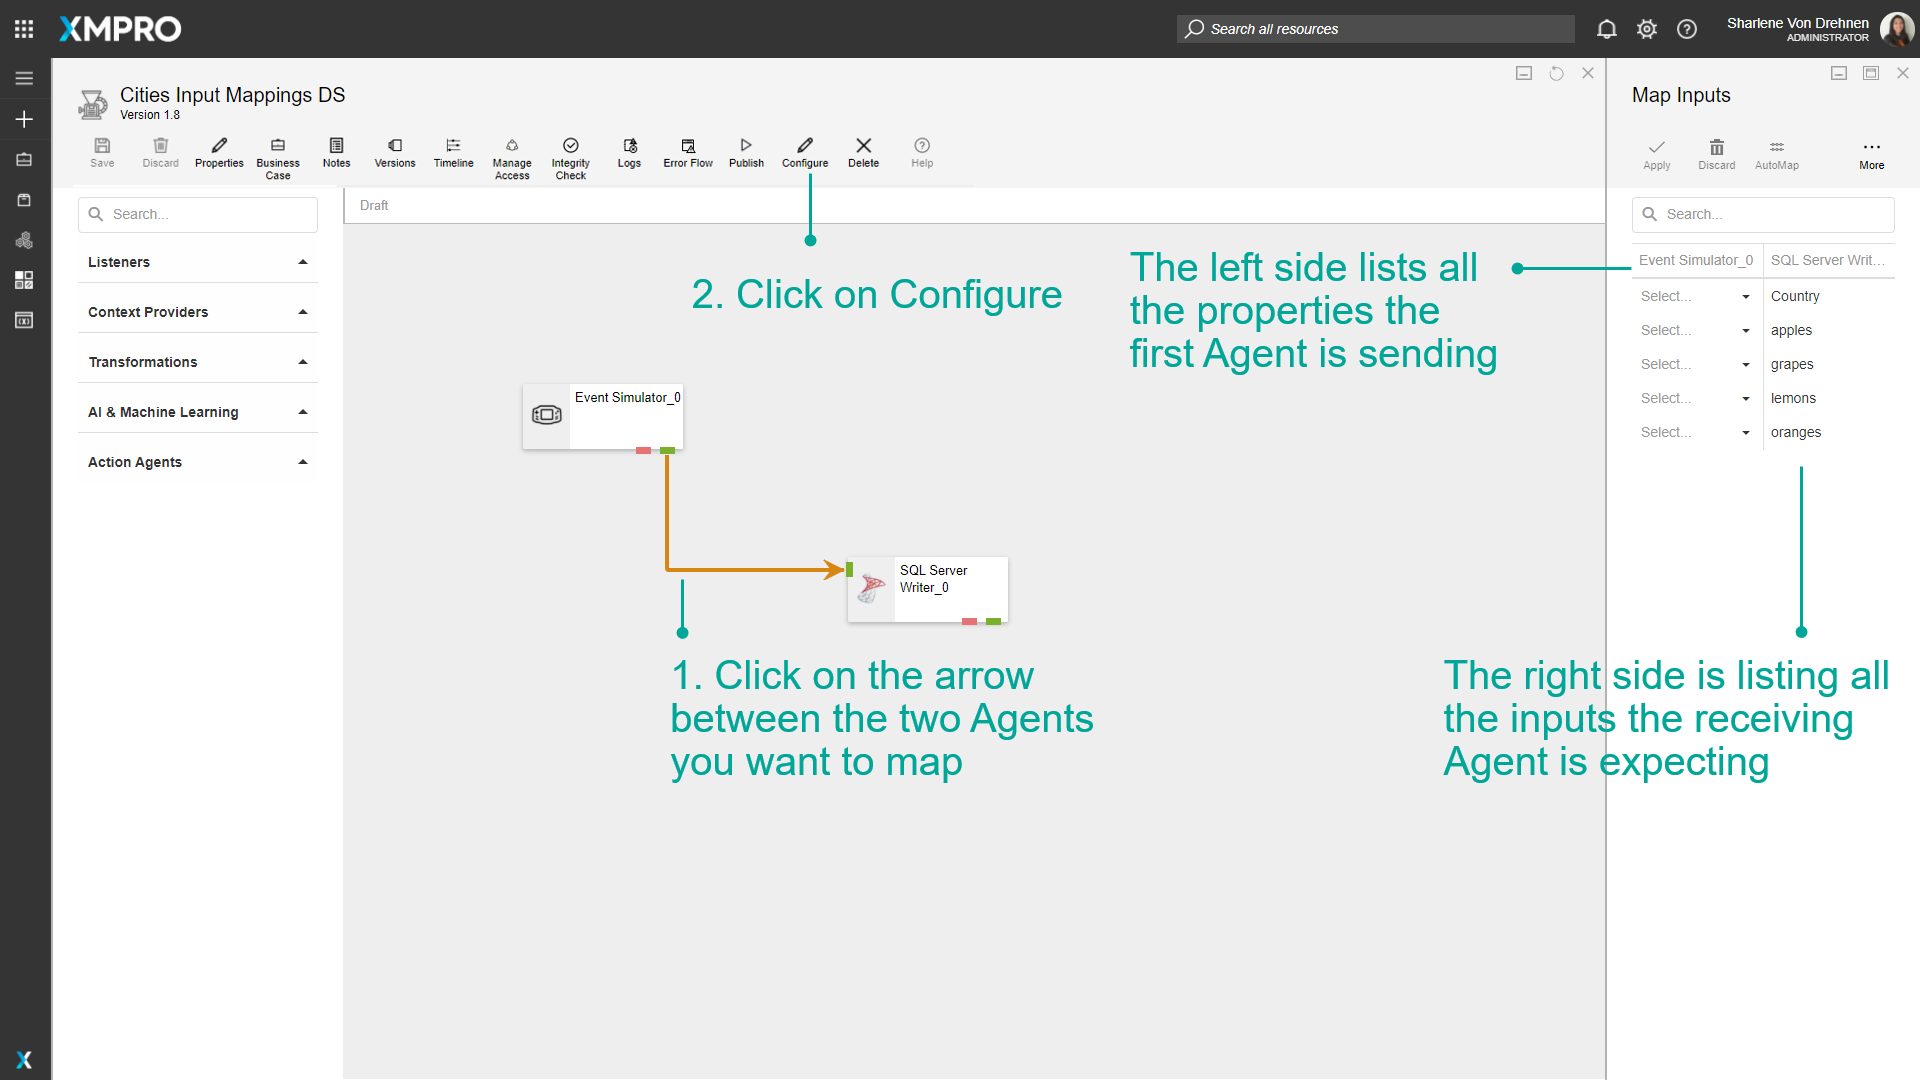Save the data stream
1920x1080 pixels.
[x=102, y=153]
